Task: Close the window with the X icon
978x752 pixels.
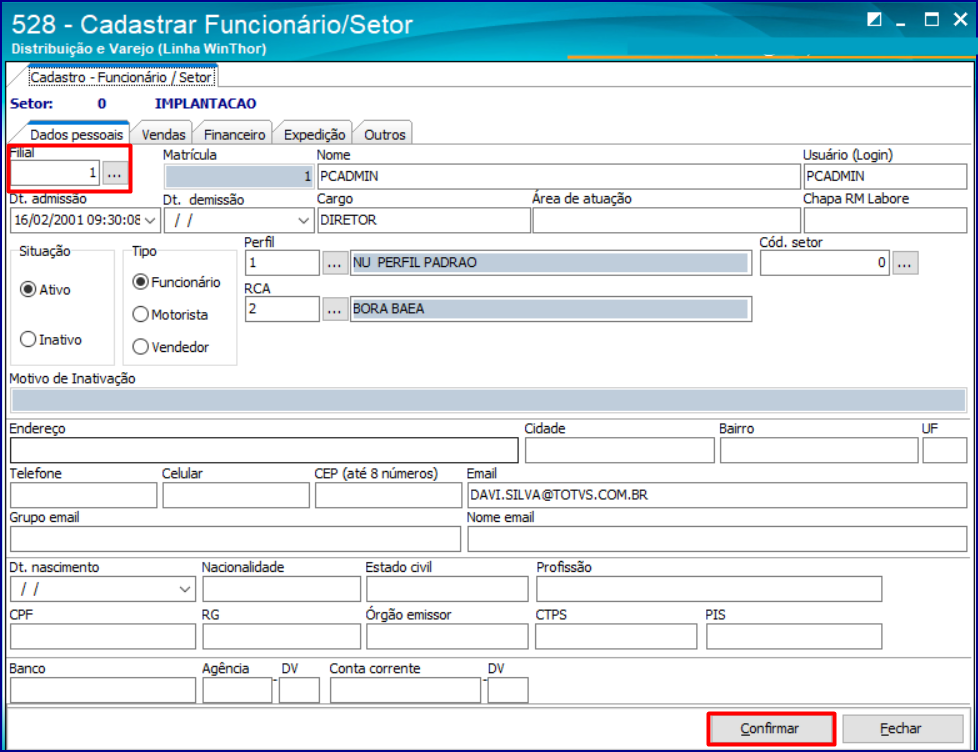Action: 961,19
